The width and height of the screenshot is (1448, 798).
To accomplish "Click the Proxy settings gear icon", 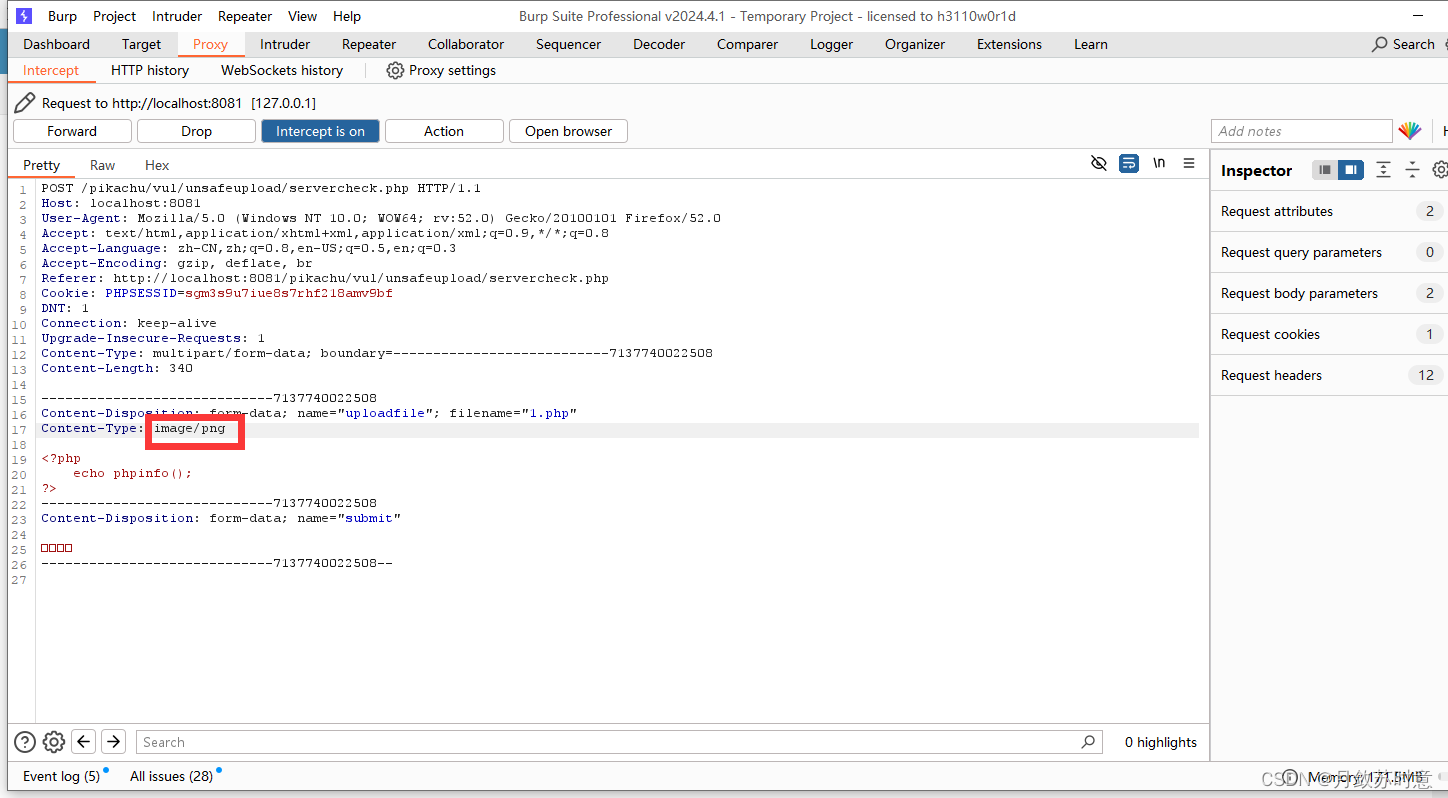I will pos(395,70).
